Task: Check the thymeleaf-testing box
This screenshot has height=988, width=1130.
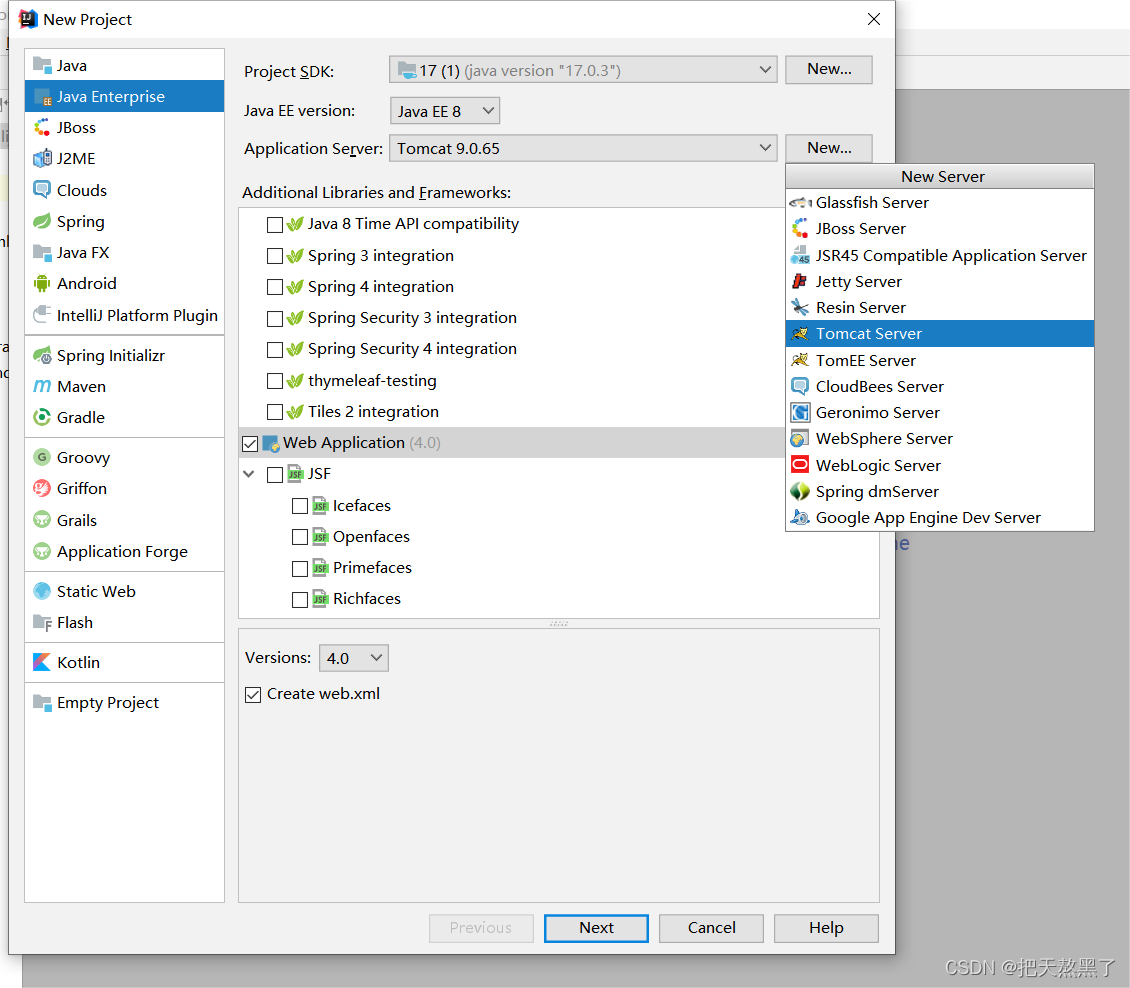Action: pyautogui.click(x=275, y=380)
